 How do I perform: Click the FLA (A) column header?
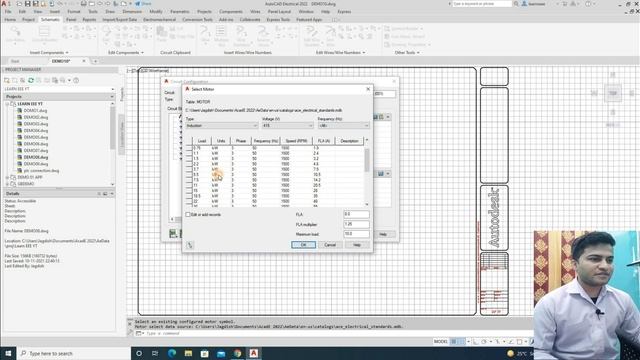click(x=324, y=141)
